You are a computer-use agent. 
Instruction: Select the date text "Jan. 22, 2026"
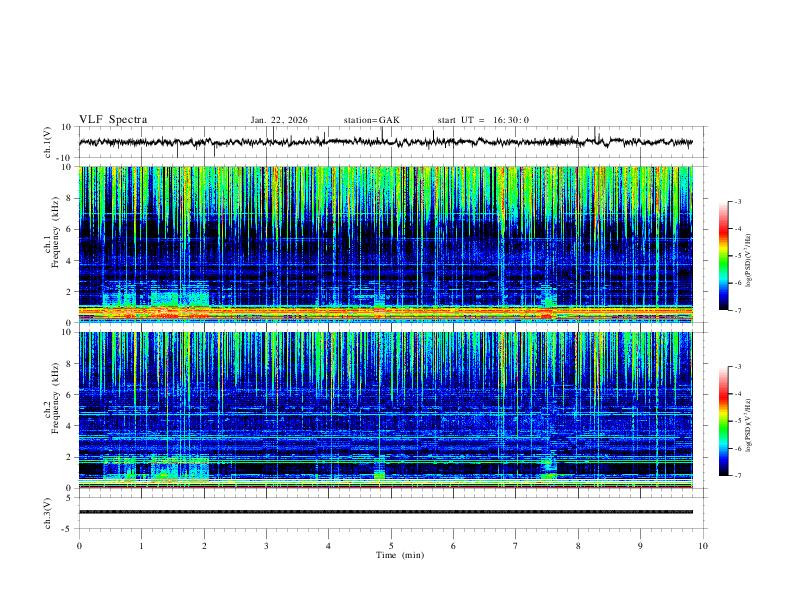tap(279, 120)
